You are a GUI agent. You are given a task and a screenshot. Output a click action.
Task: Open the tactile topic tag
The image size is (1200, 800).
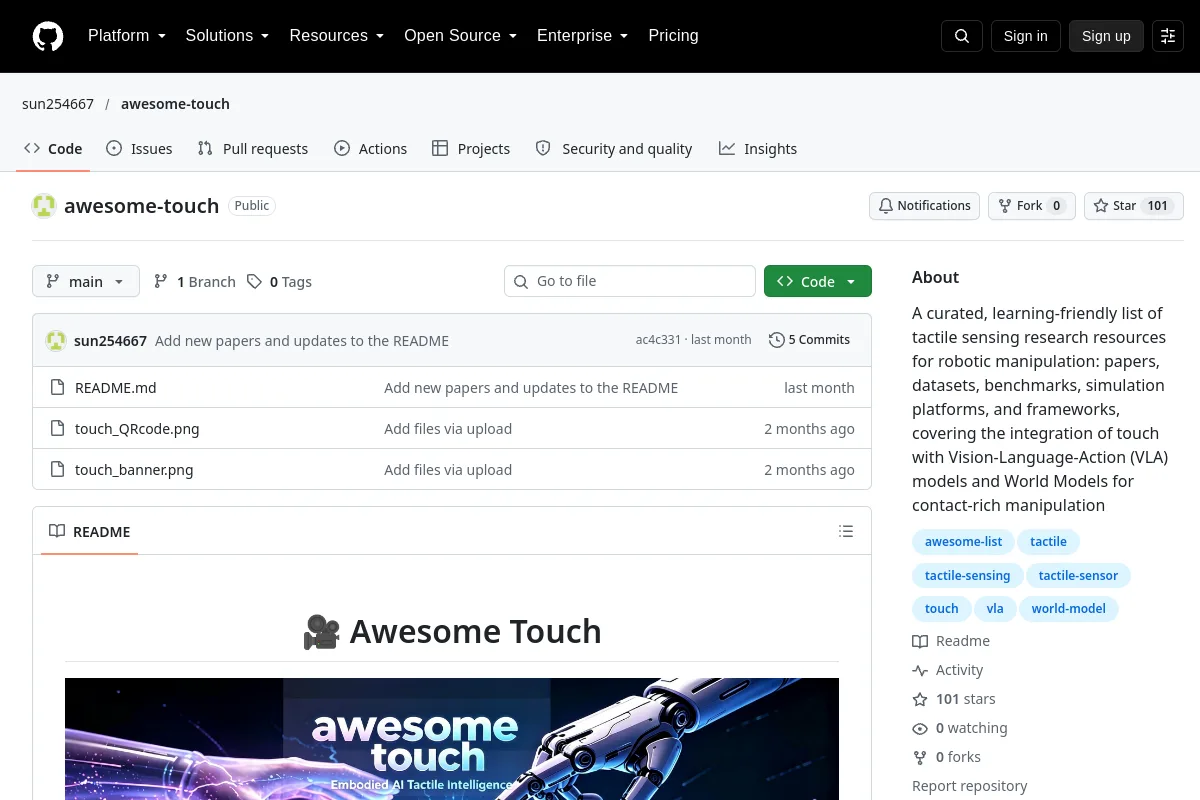[1048, 542]
